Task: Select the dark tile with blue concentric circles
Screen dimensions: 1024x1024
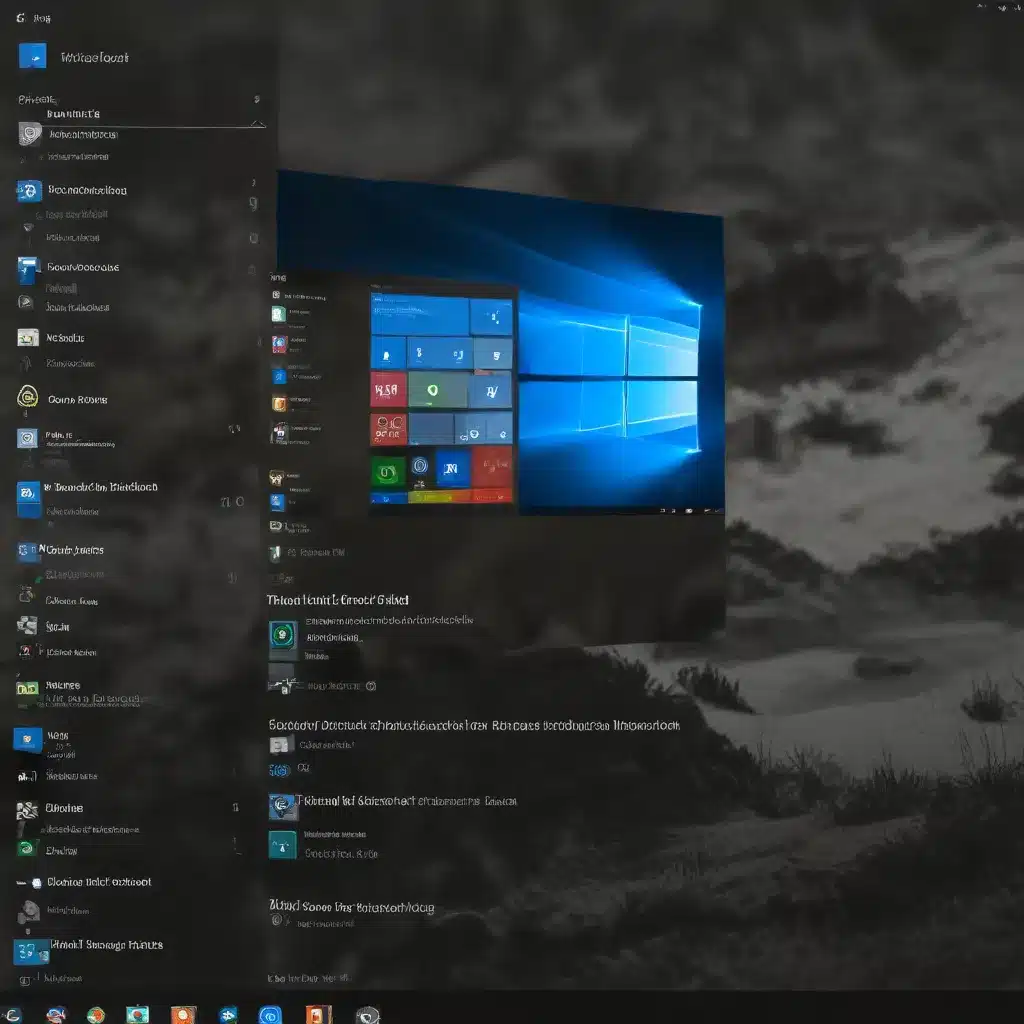Action: tap(420, 466)
